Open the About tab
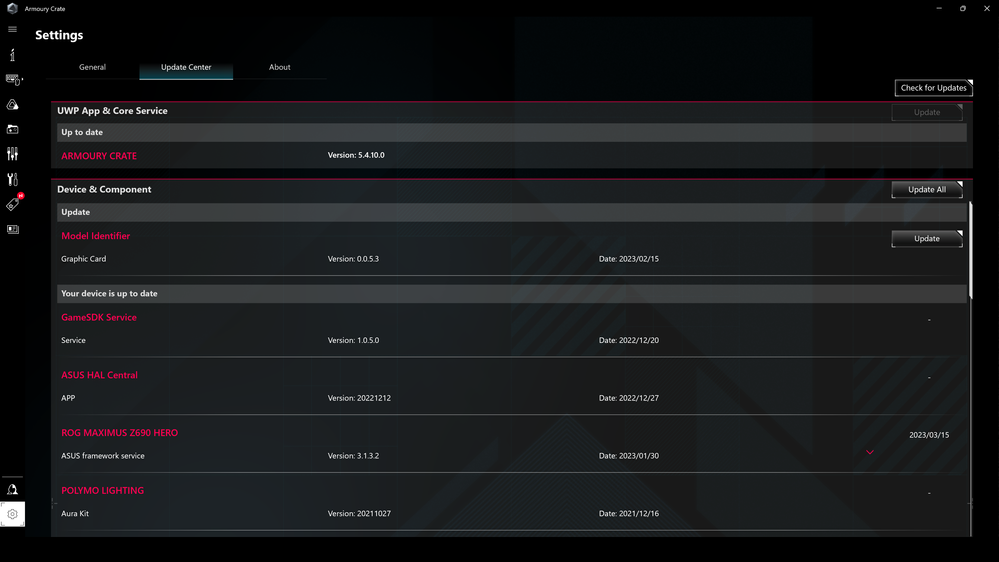 (280, 67)
